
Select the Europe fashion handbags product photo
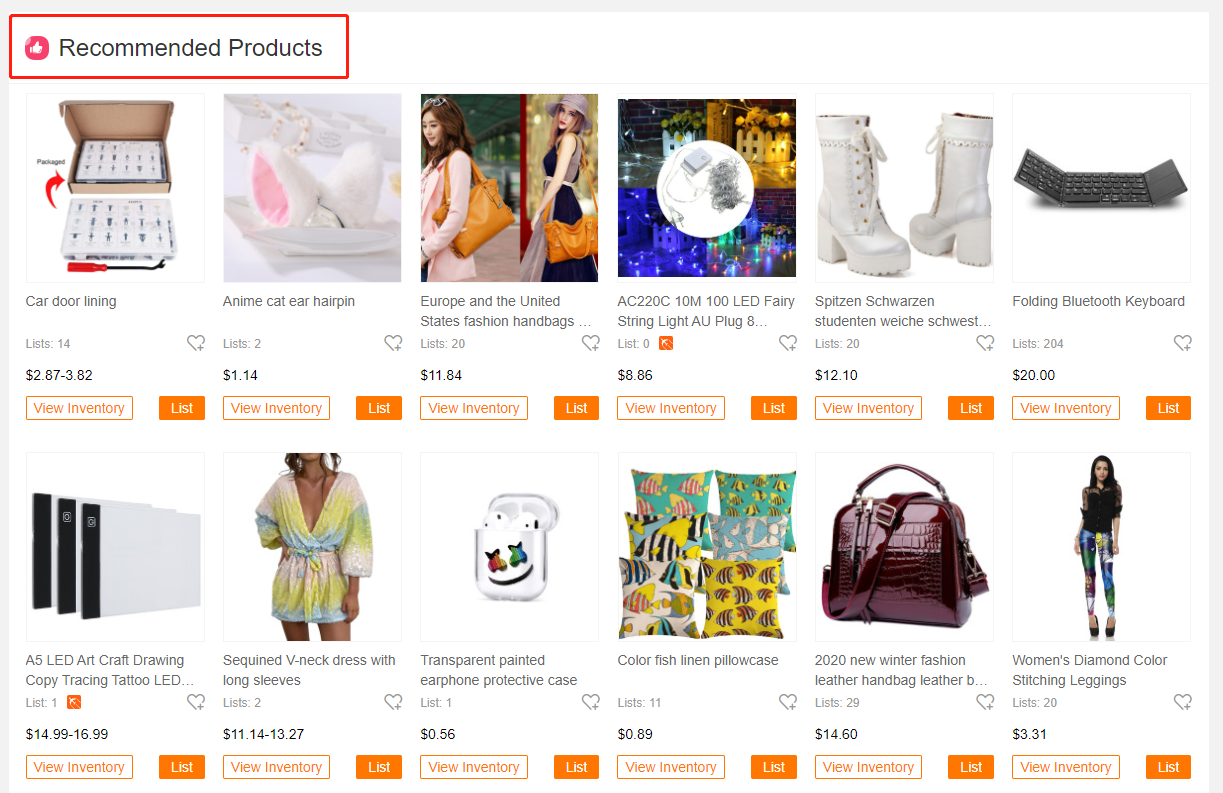[509, 188]
